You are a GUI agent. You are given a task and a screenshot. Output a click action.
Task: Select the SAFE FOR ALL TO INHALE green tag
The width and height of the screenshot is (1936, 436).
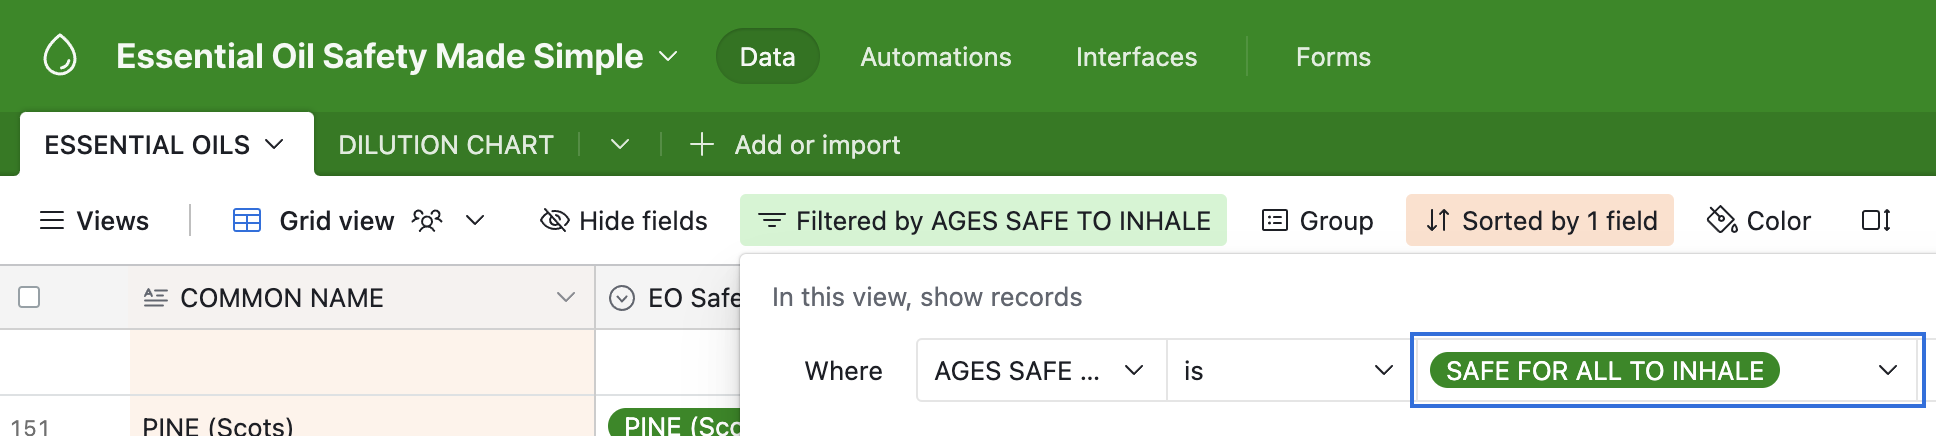tap(1604, 371)
